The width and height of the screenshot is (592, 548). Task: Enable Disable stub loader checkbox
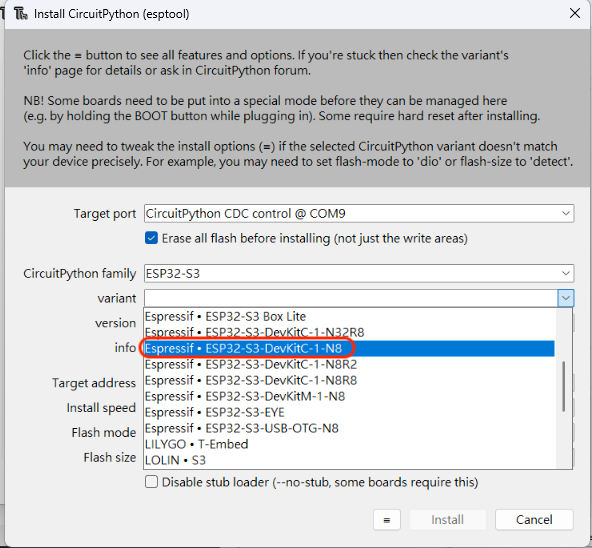tap(151, 482)
